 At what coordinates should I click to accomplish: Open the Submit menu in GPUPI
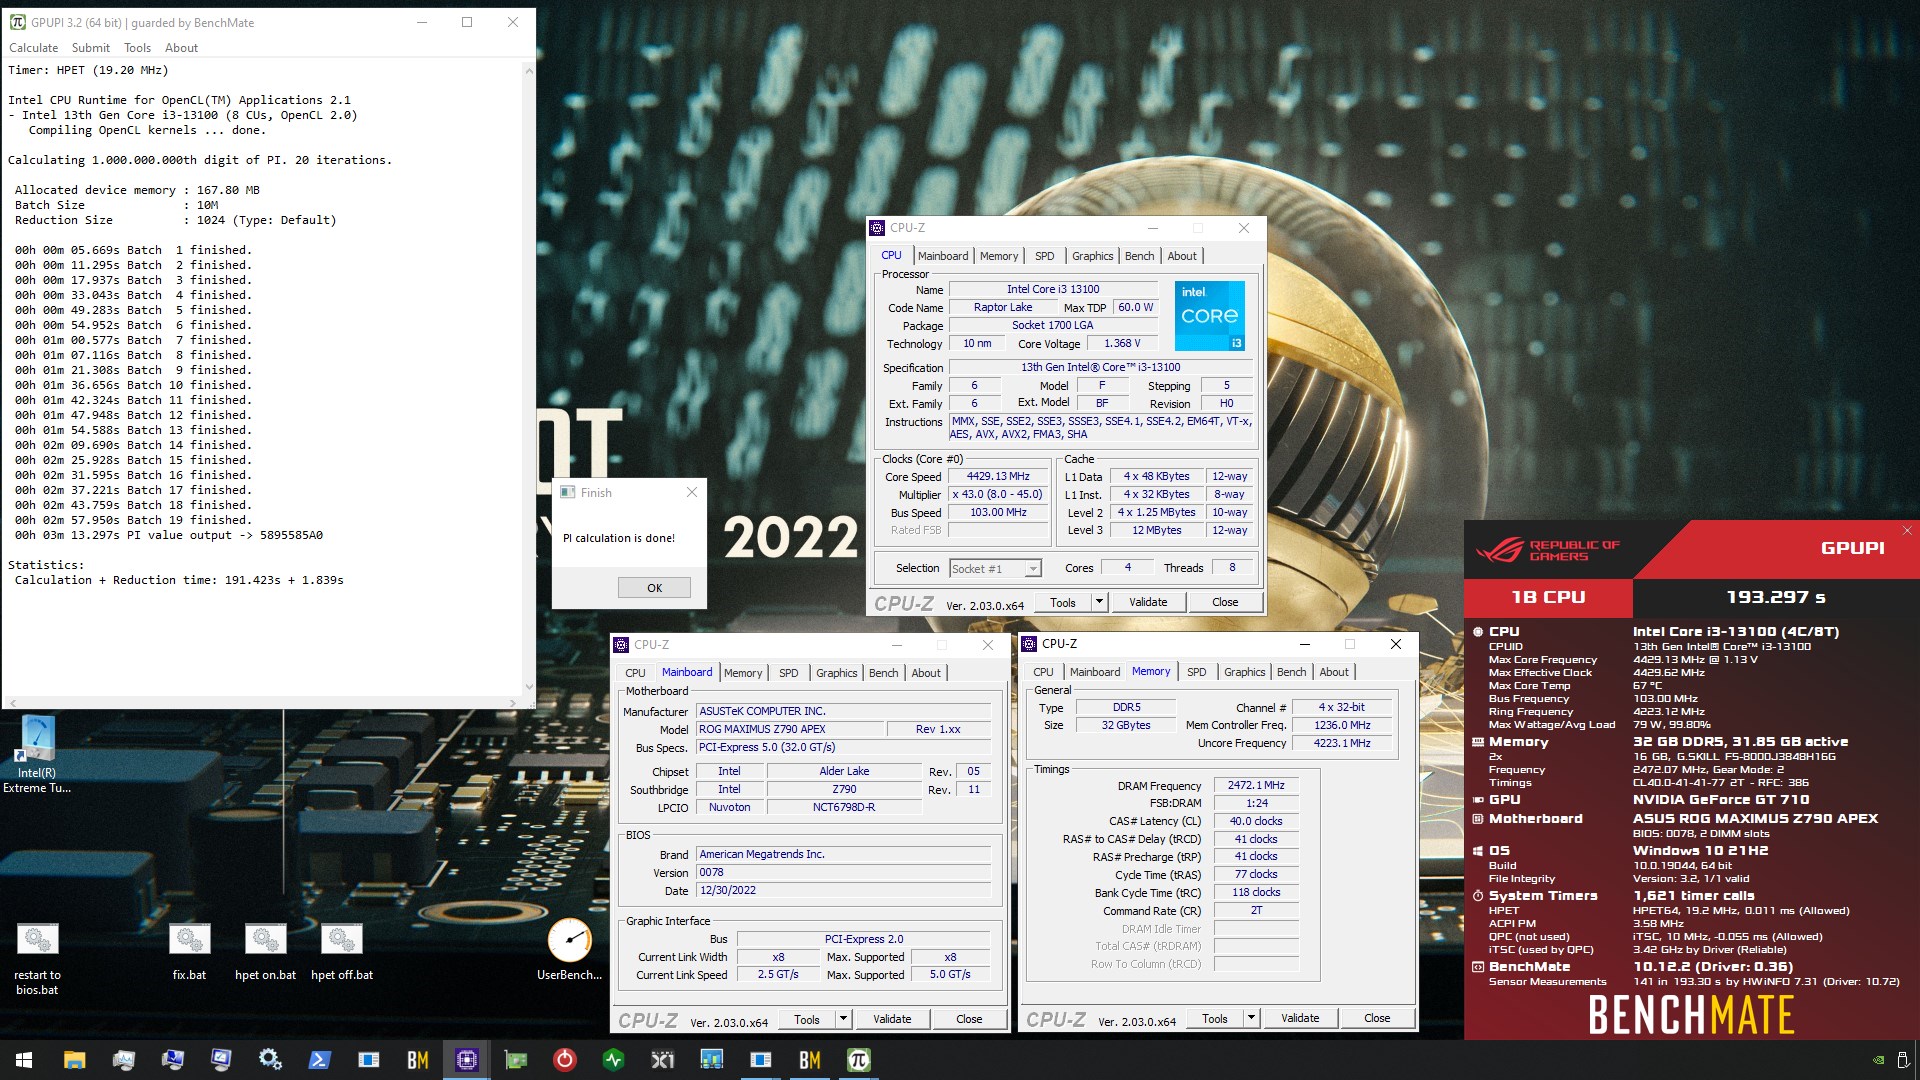tap(90, 48)
